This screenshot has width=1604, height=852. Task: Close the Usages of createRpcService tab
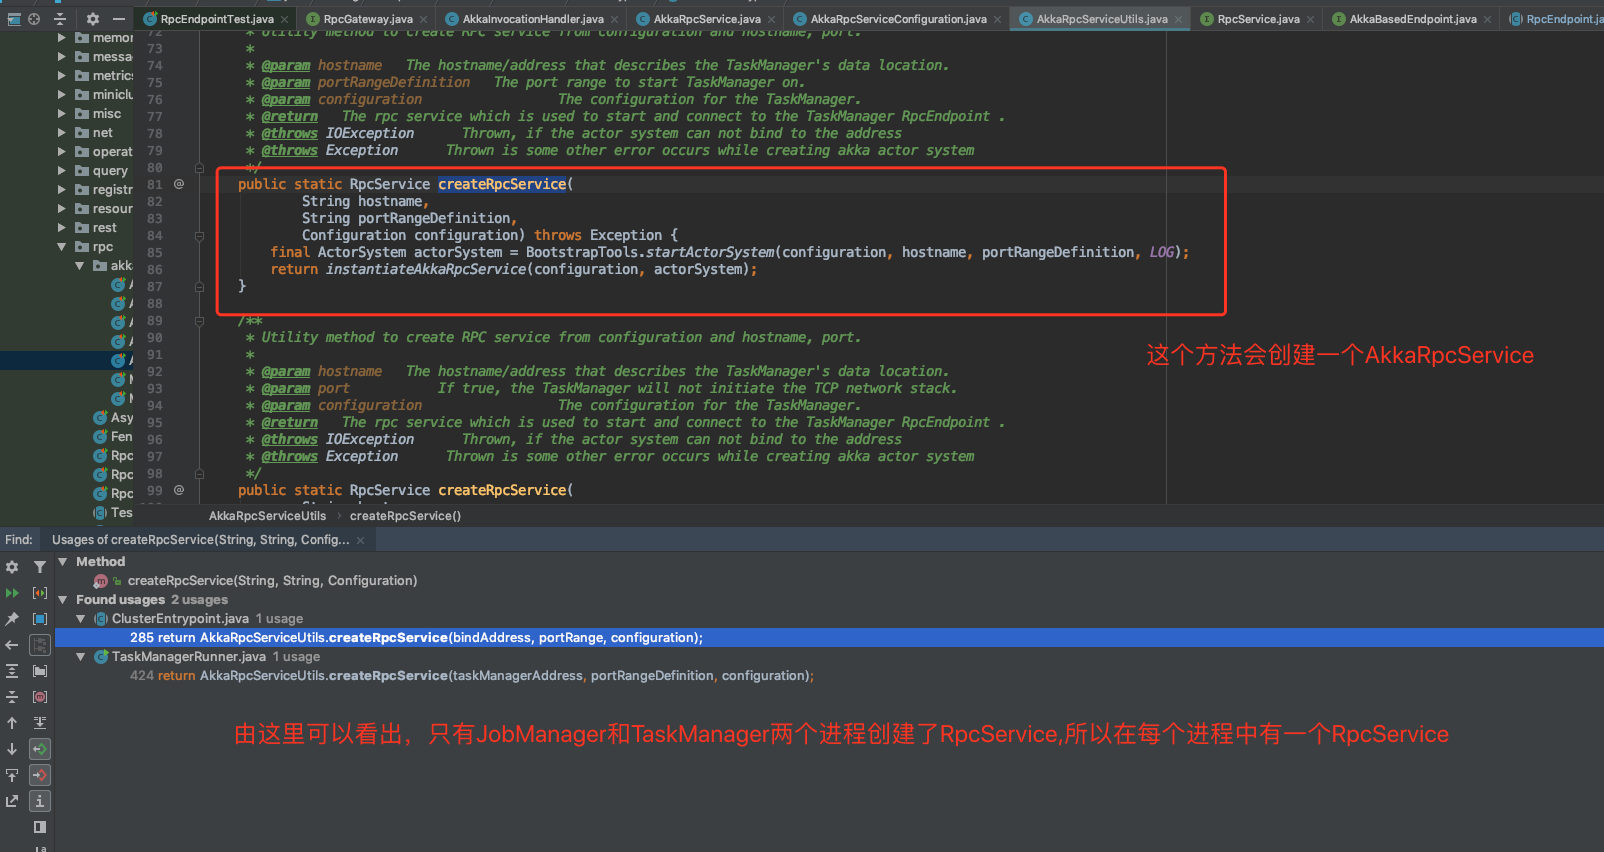(x=361, y=540)
